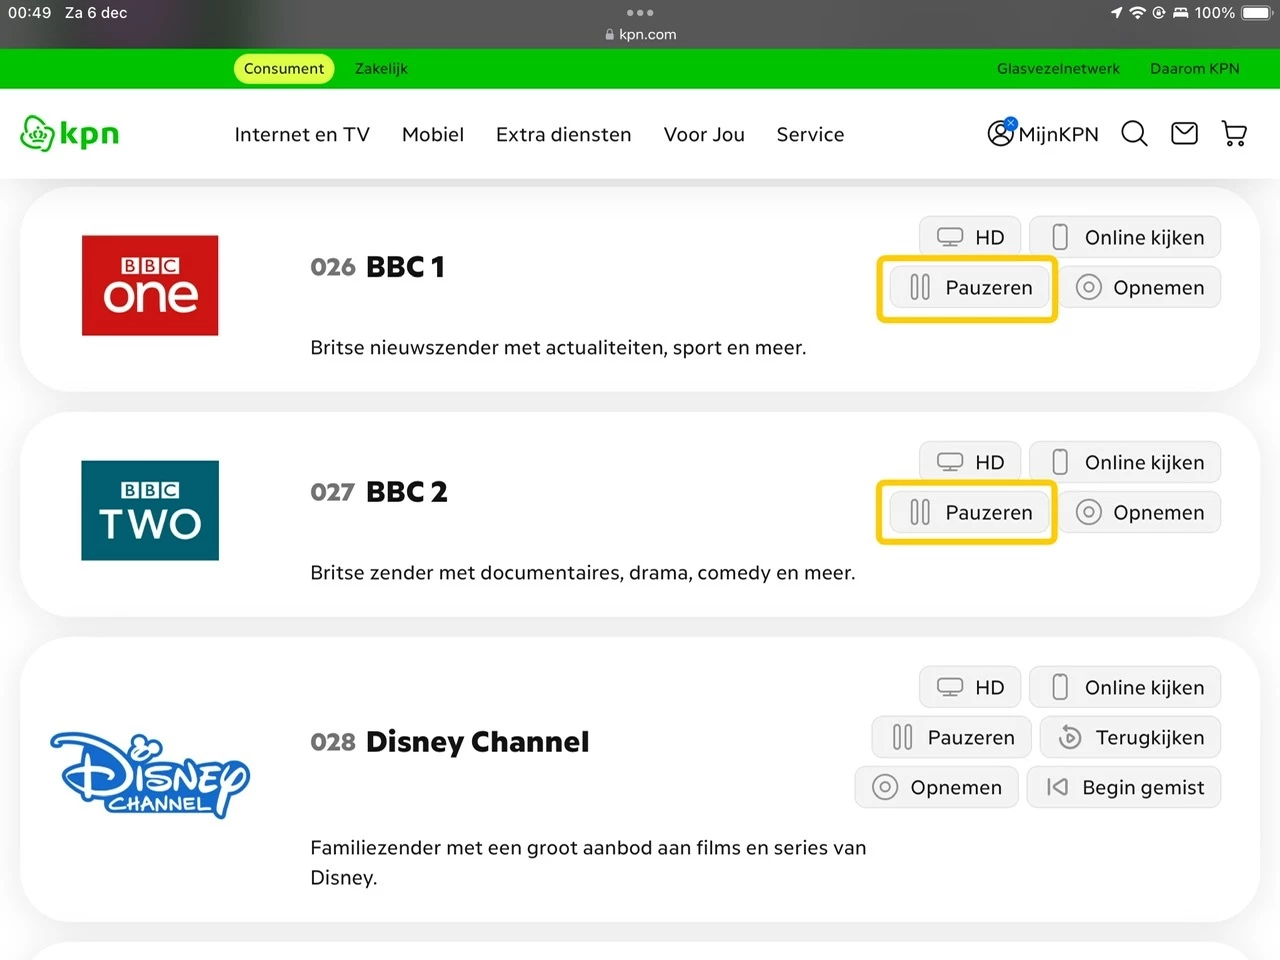This screenshot has height=960, width=1280.
Task: Select the Consument tab
Action: pyautogui.click(x=284, y=68)
